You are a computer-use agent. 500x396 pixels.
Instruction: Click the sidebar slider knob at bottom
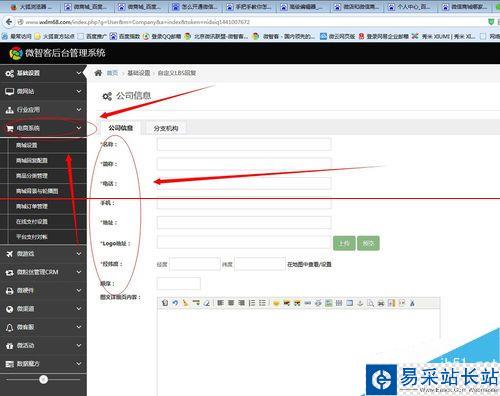(43, 379)
